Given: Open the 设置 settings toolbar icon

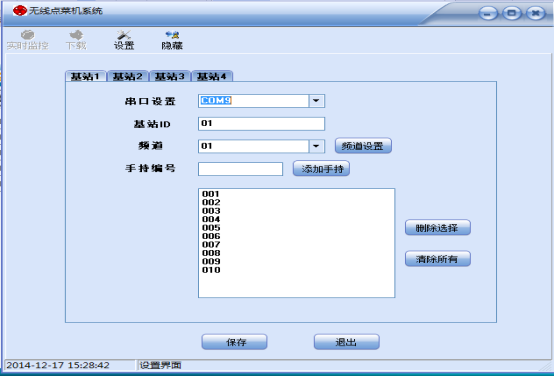Looking at the screenshot, I should point(124,40).
